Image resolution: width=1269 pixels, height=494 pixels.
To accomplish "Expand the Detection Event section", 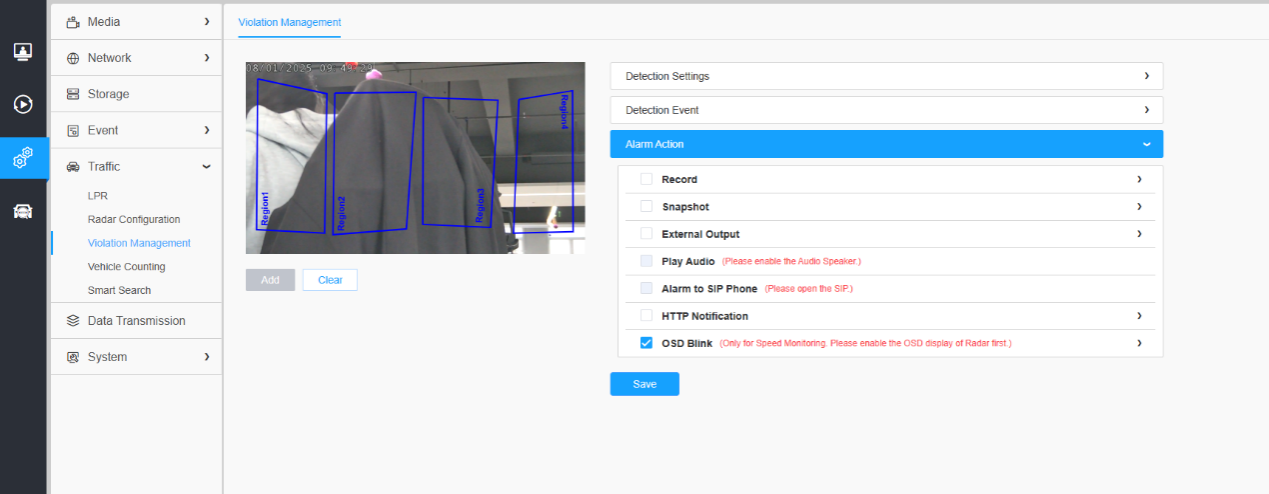I will [x=886, y=110].
